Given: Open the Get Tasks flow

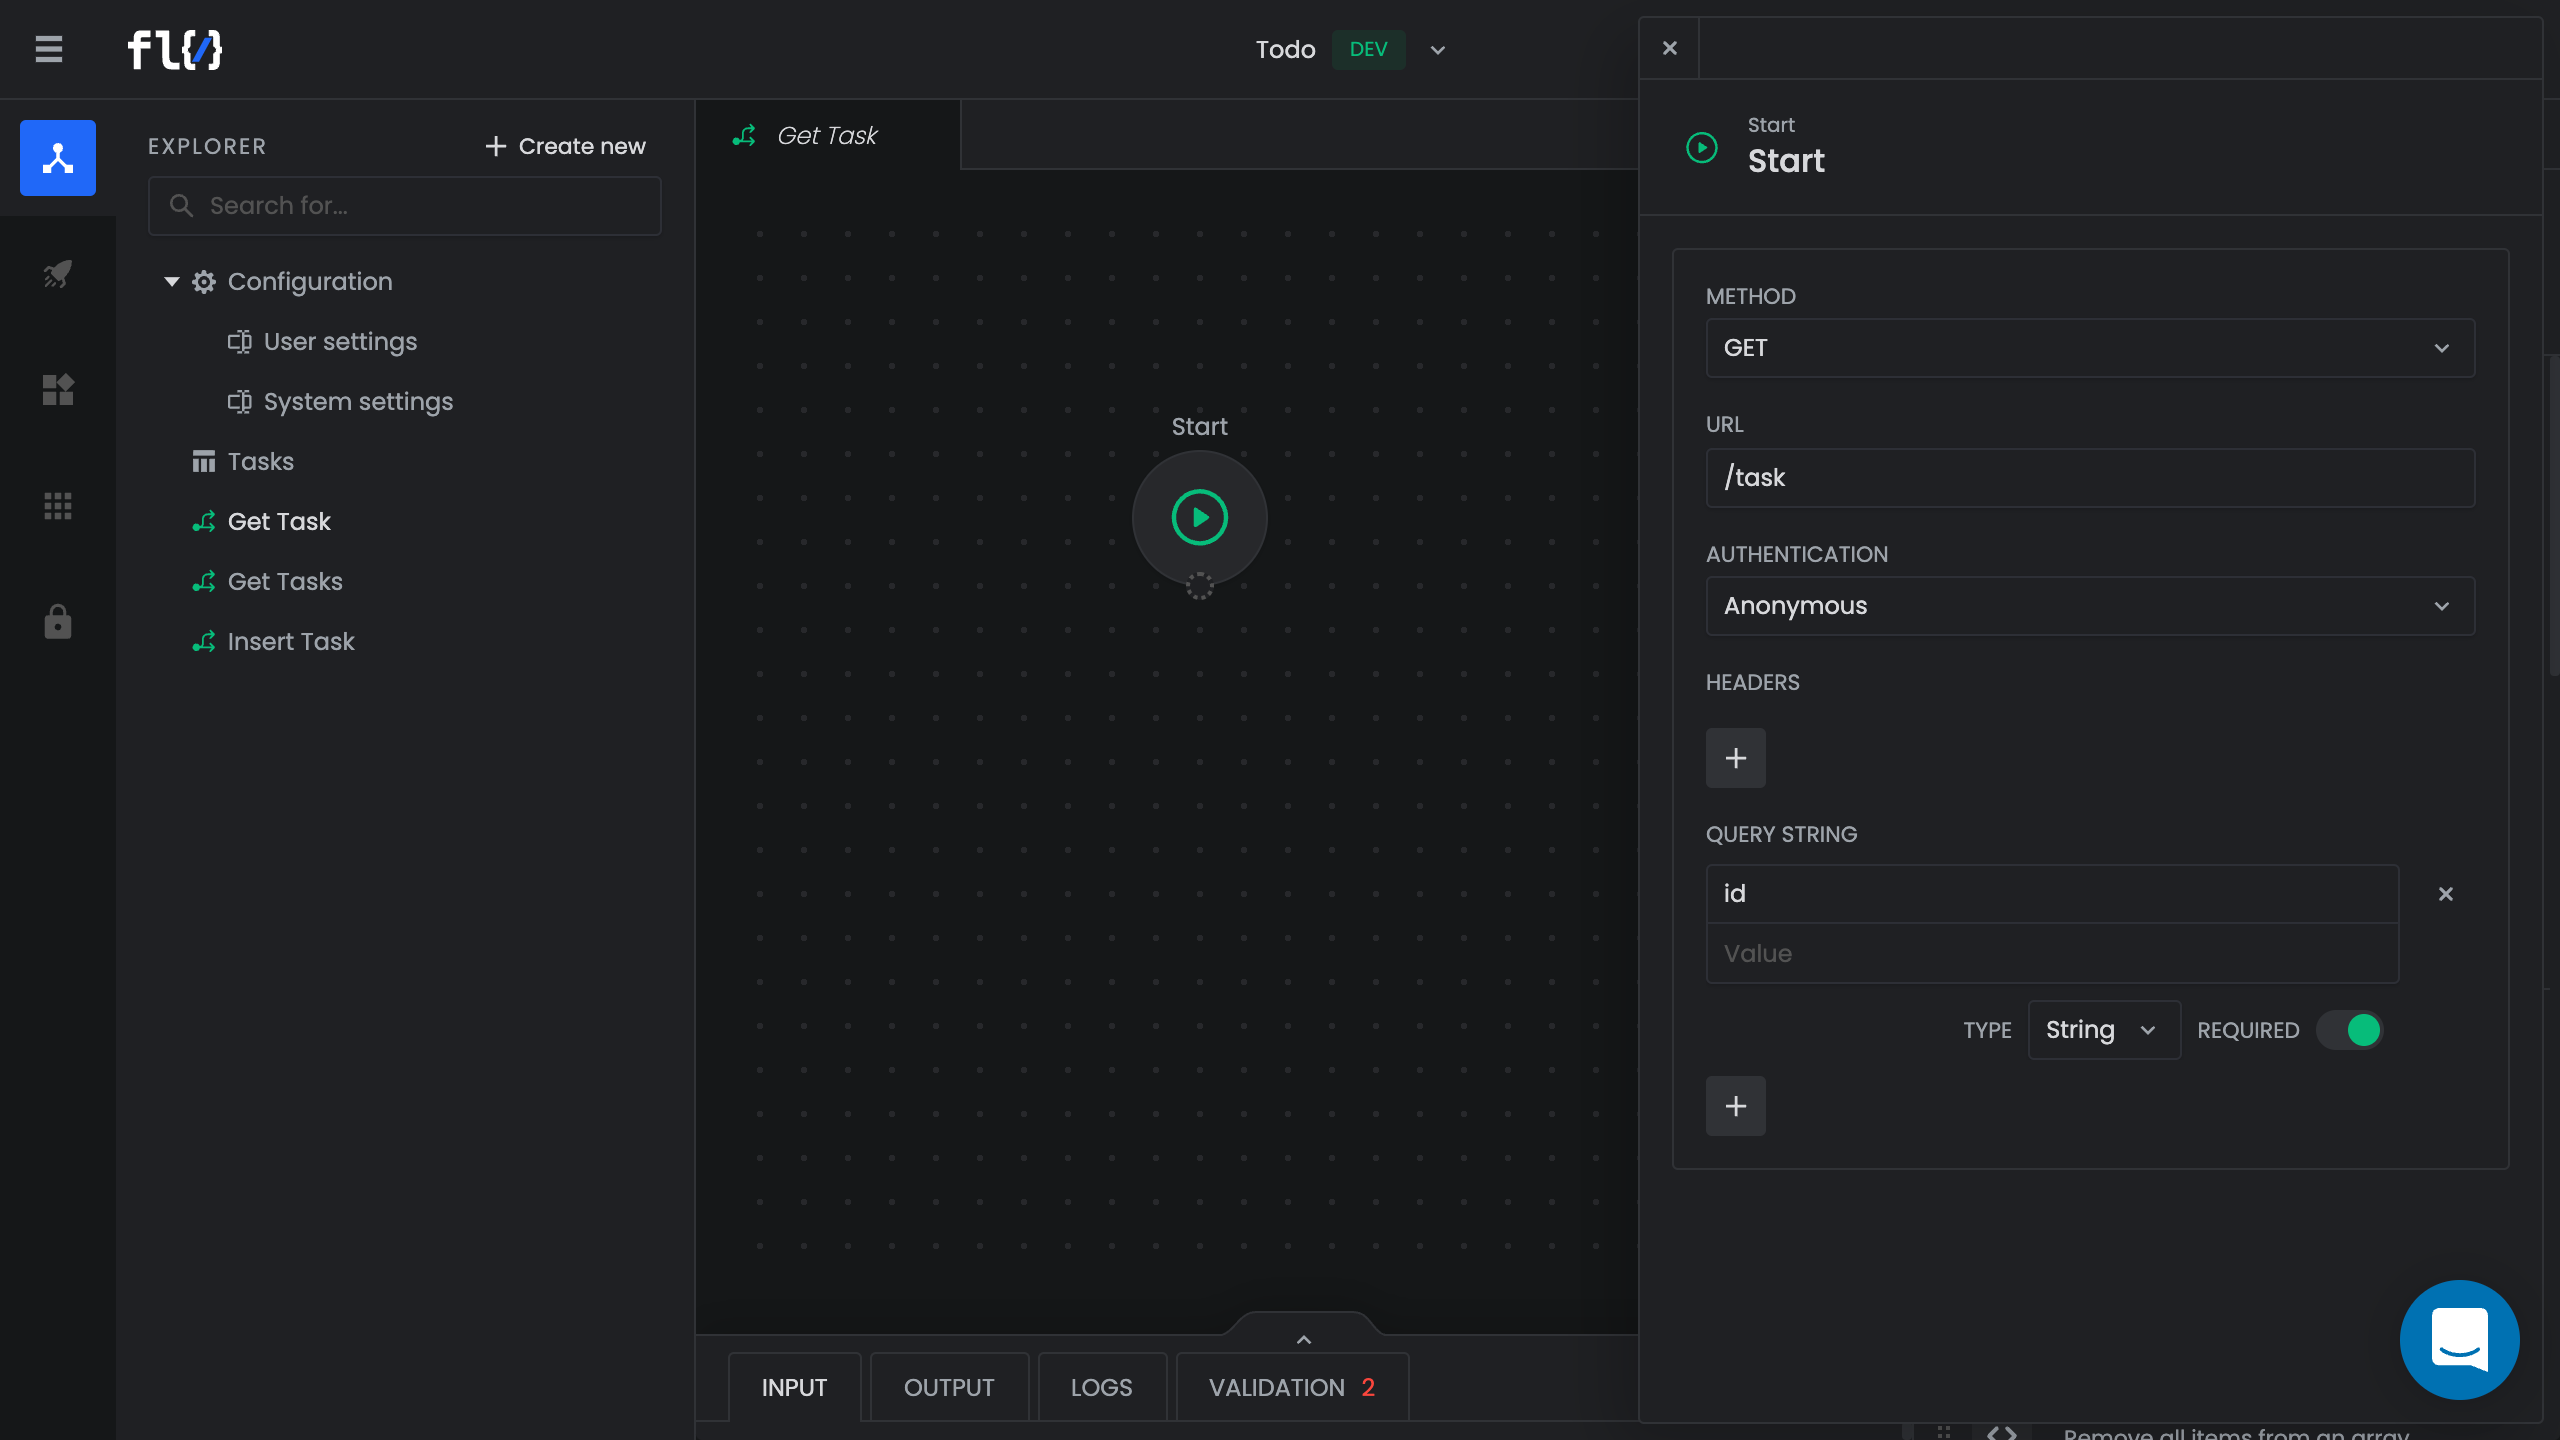Looking at the screenshot, I should coord(285,582).
